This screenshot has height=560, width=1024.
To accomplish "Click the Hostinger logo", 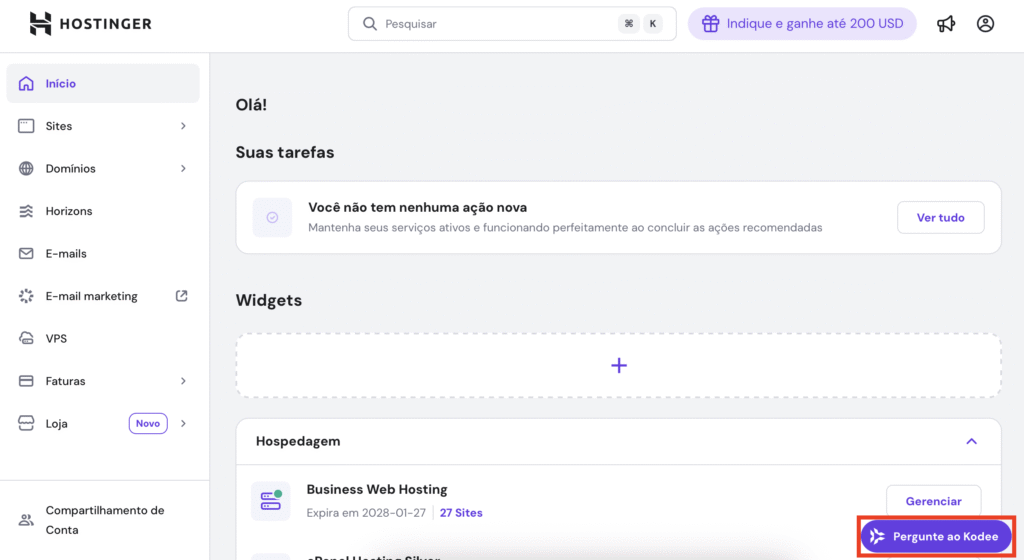I will coord(90,23).
